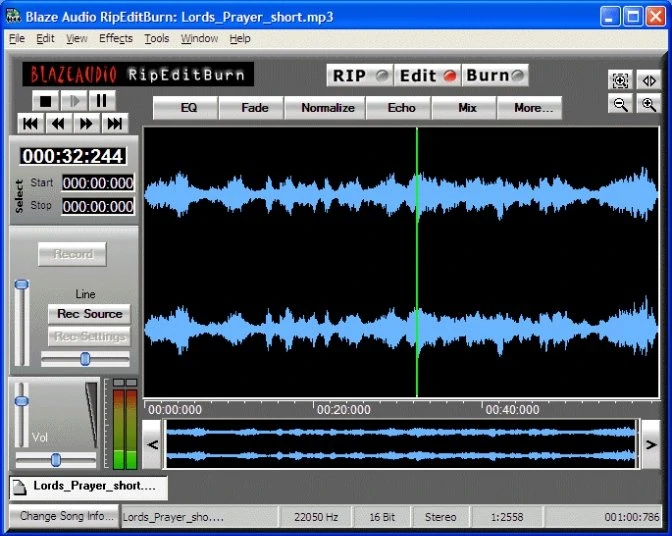Click the 16 Bit status entry
The width and height of the screenshot is (672, 536).
click(382, 517)
